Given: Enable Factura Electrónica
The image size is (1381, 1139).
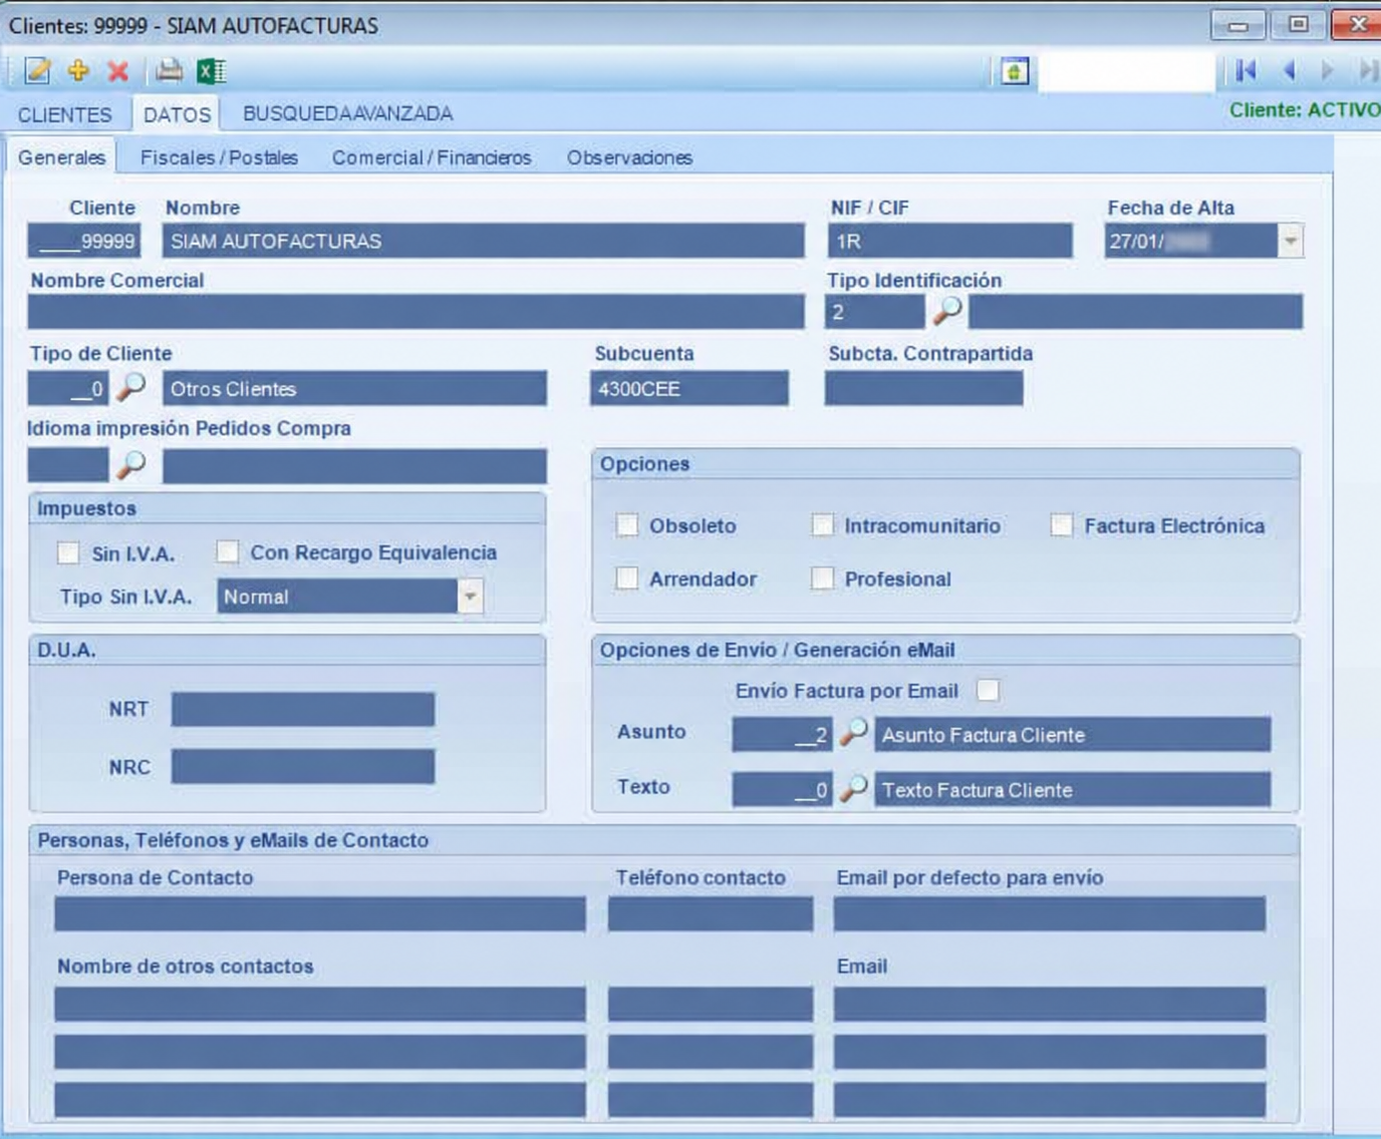Looking at the screenshot, I should [x=1062, y=525].
